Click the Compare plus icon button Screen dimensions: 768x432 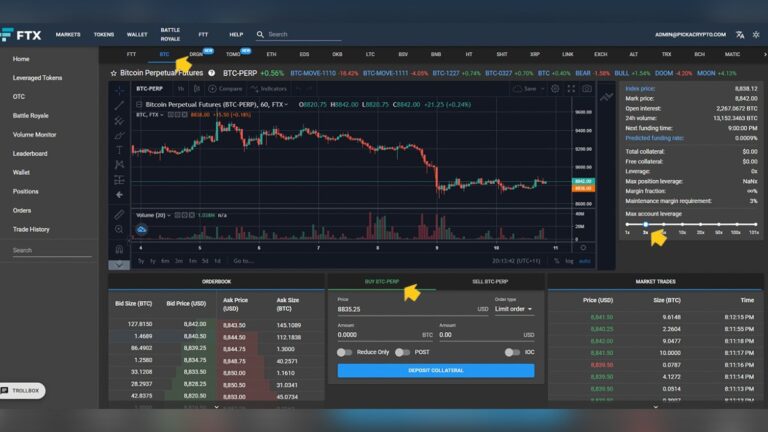(213, 89)
